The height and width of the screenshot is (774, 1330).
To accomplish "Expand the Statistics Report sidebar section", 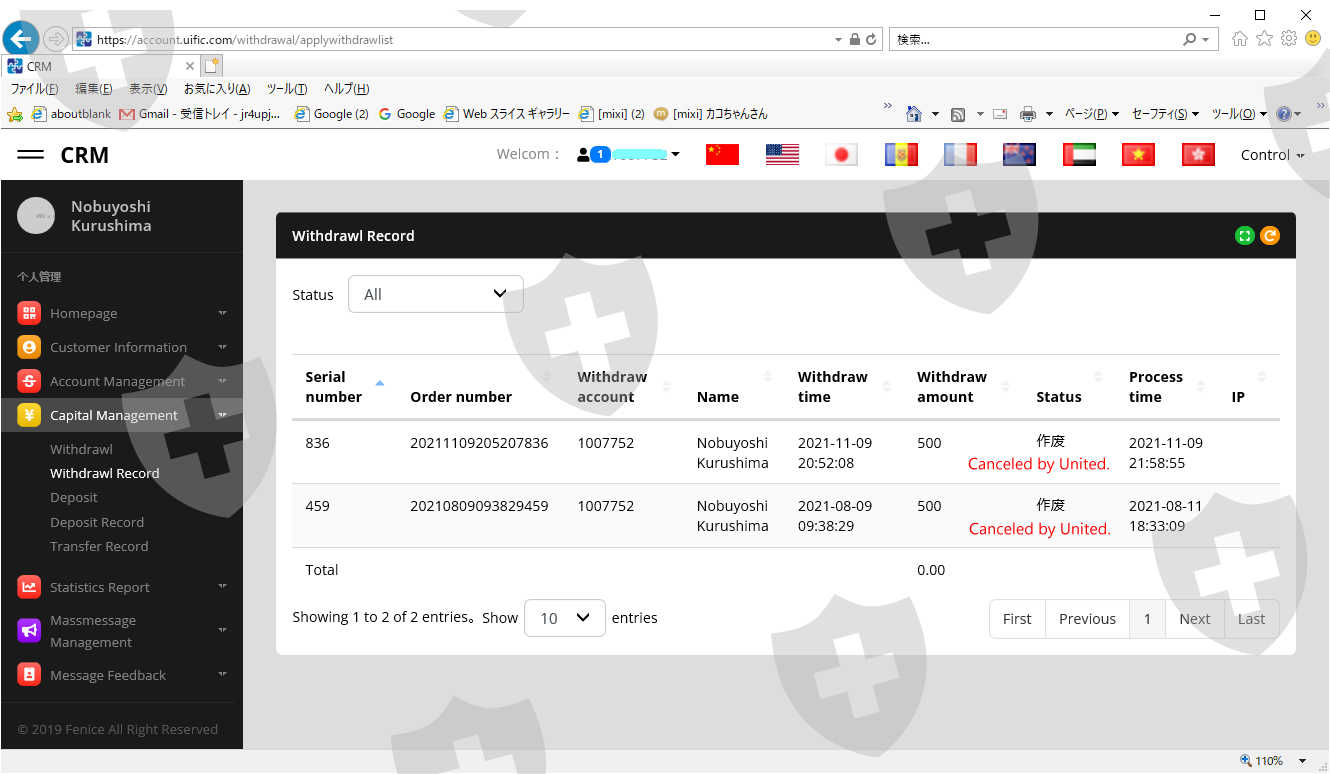I will [100, 587].
